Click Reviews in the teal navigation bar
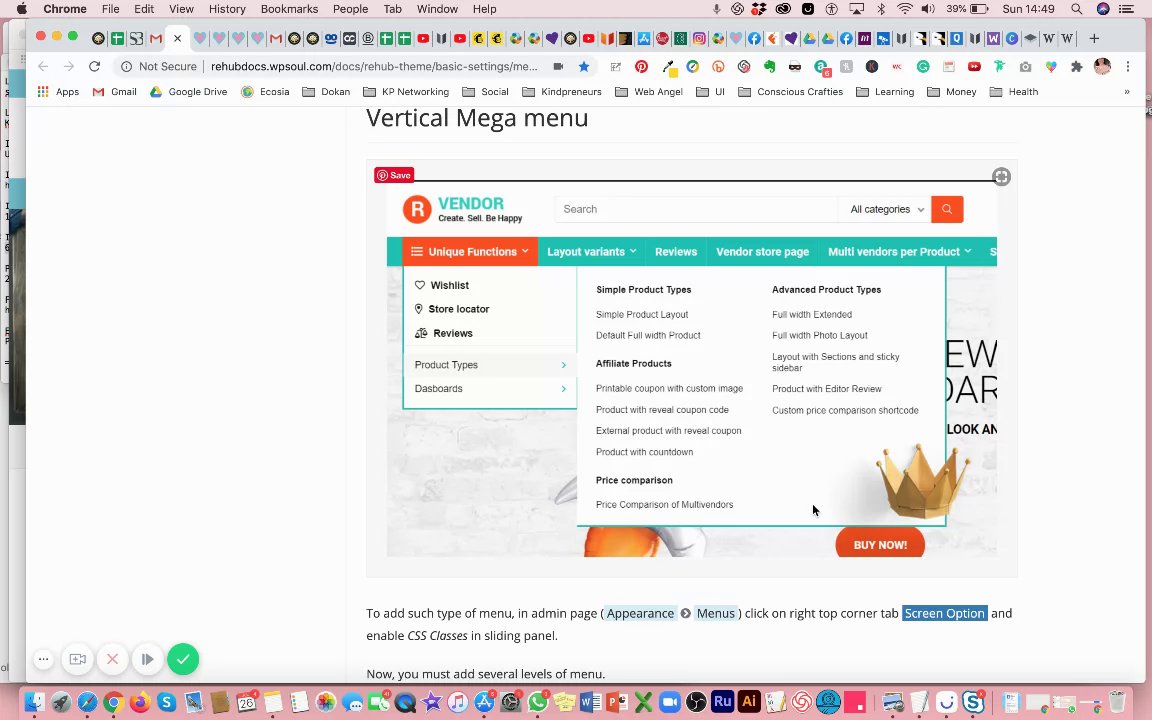1152x720 pixels. tap(676, 251)
